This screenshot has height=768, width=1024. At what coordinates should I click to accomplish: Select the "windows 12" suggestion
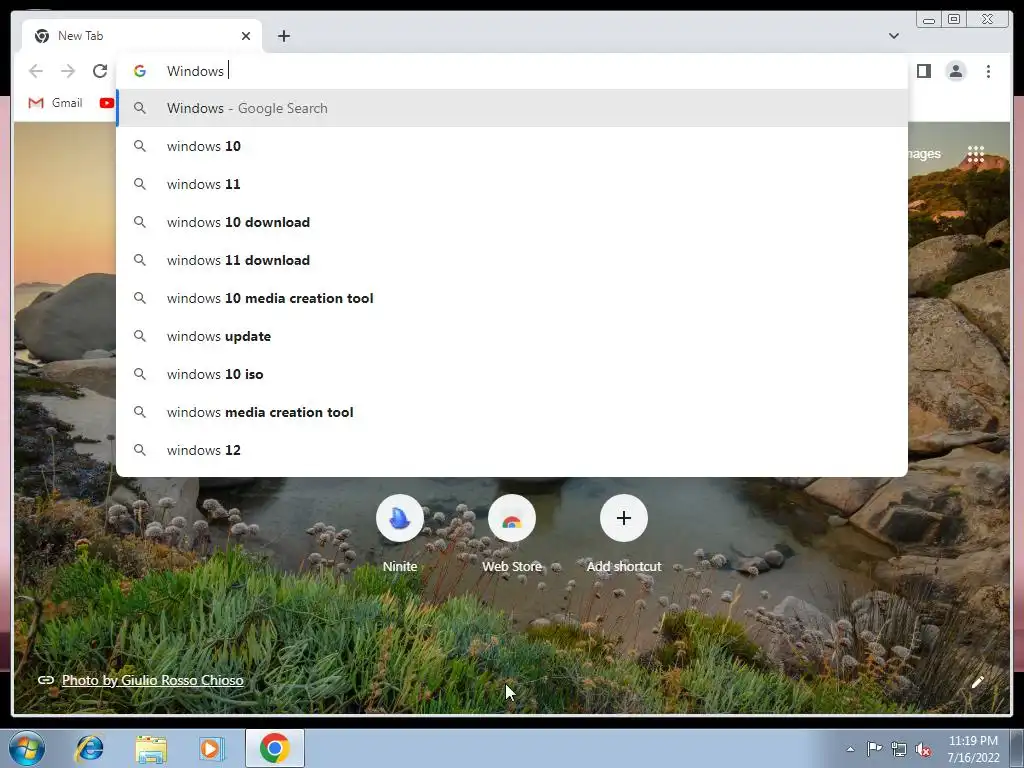tap(512, 450)
